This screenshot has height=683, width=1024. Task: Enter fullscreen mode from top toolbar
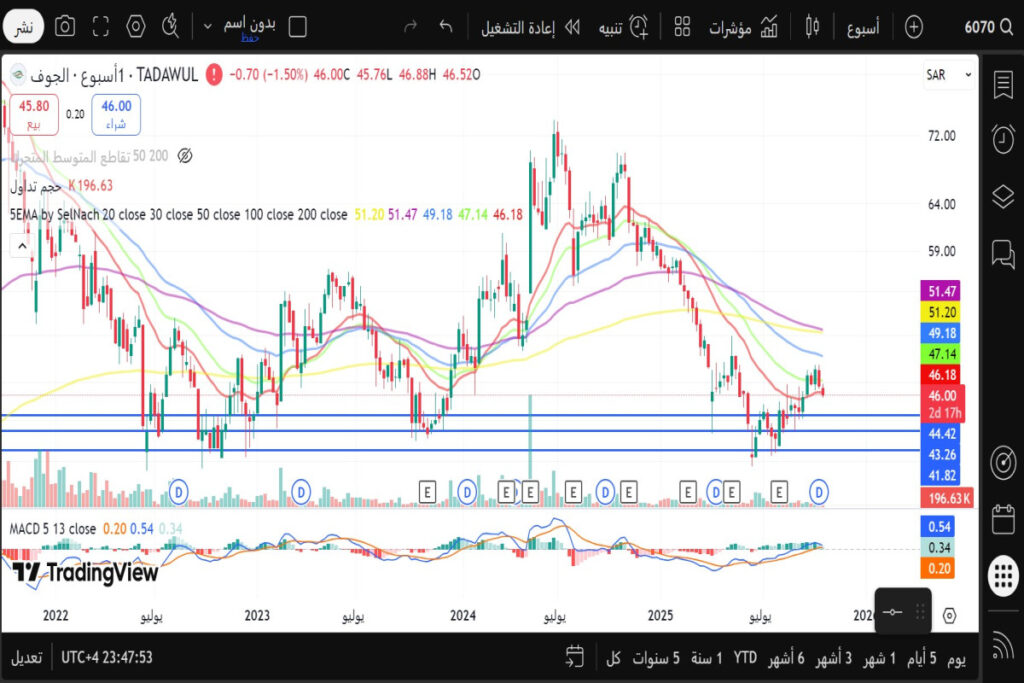[x=100, y=27]
